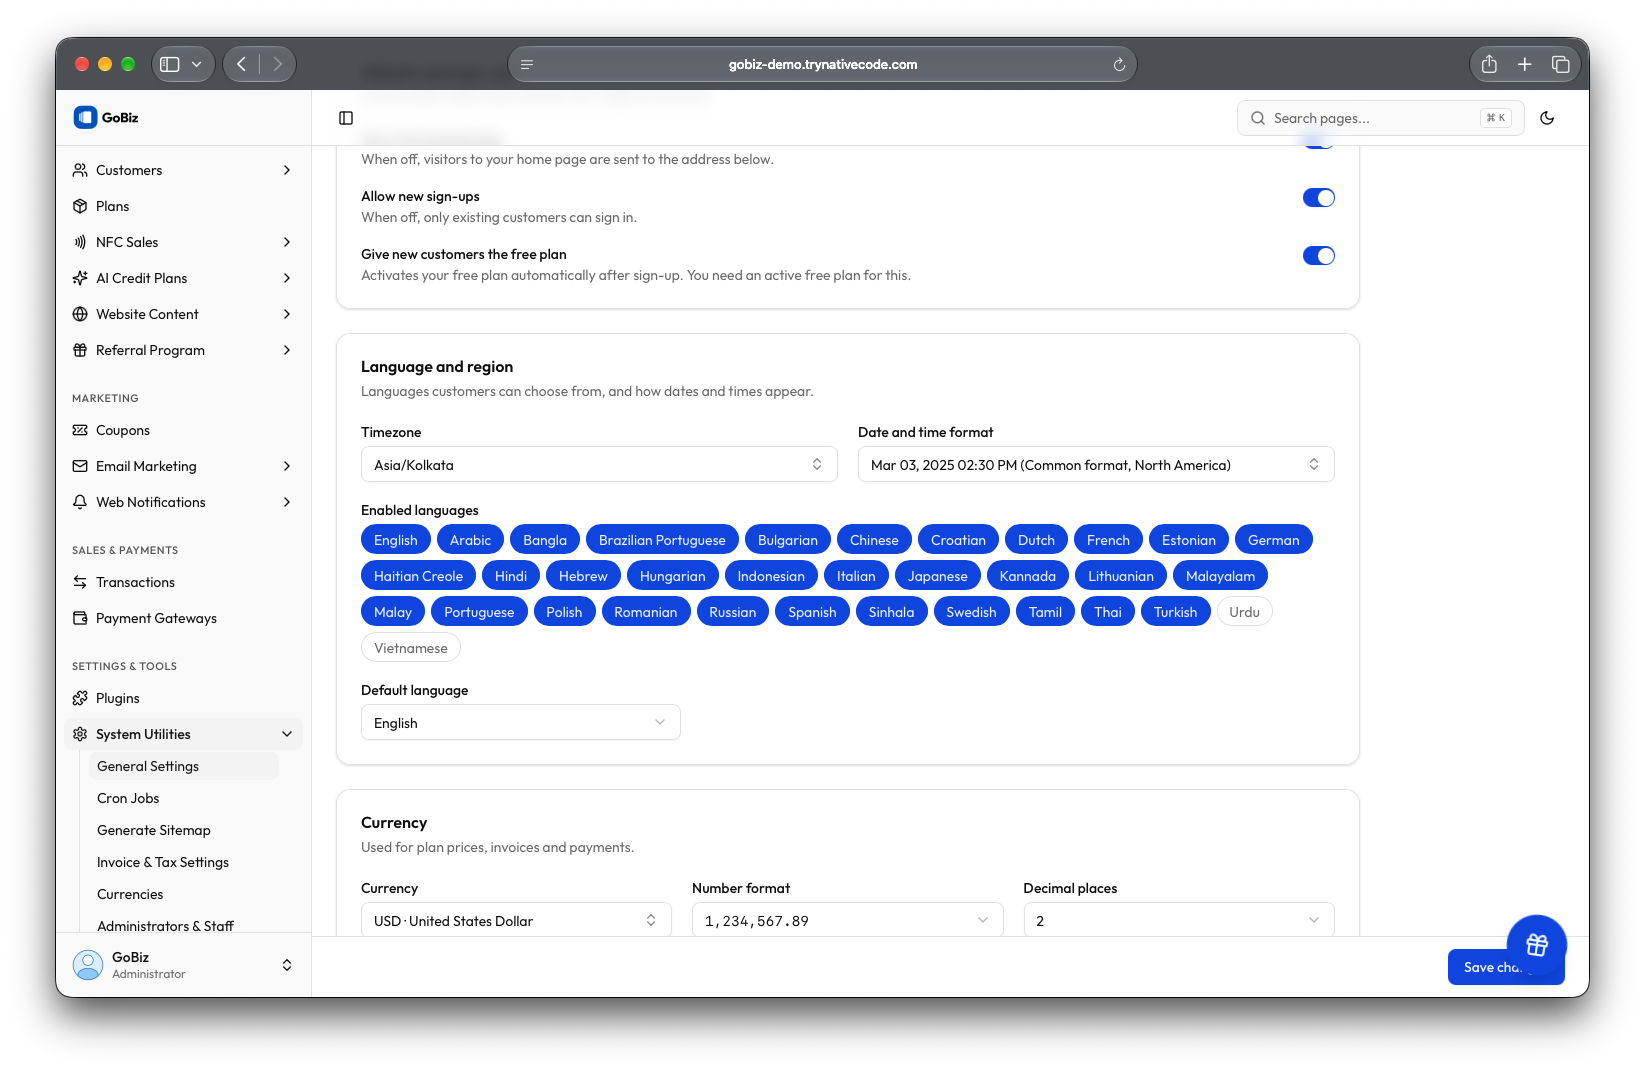Click the Referral Program gift icon
This screenshot has height=1071, width=1645.
pos(80,350)
